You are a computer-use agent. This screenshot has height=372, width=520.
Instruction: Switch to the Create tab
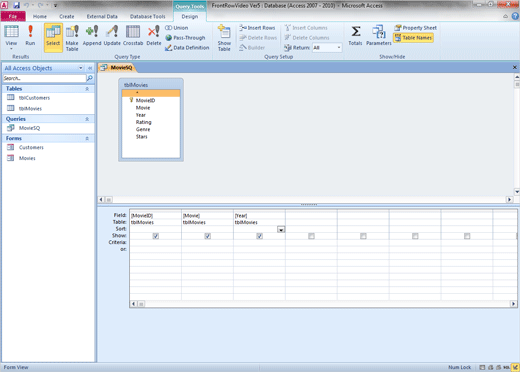pos(67,16)
